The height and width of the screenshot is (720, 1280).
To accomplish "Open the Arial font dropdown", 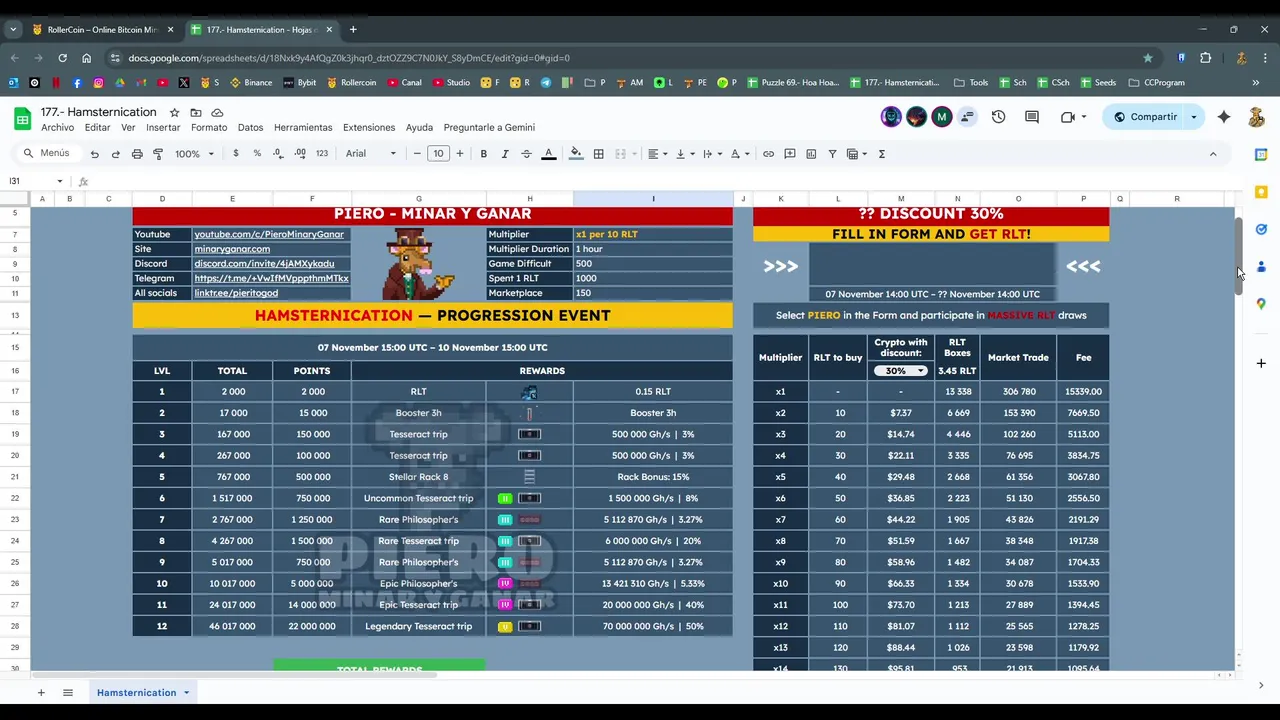I will click(x=371, y=154).
